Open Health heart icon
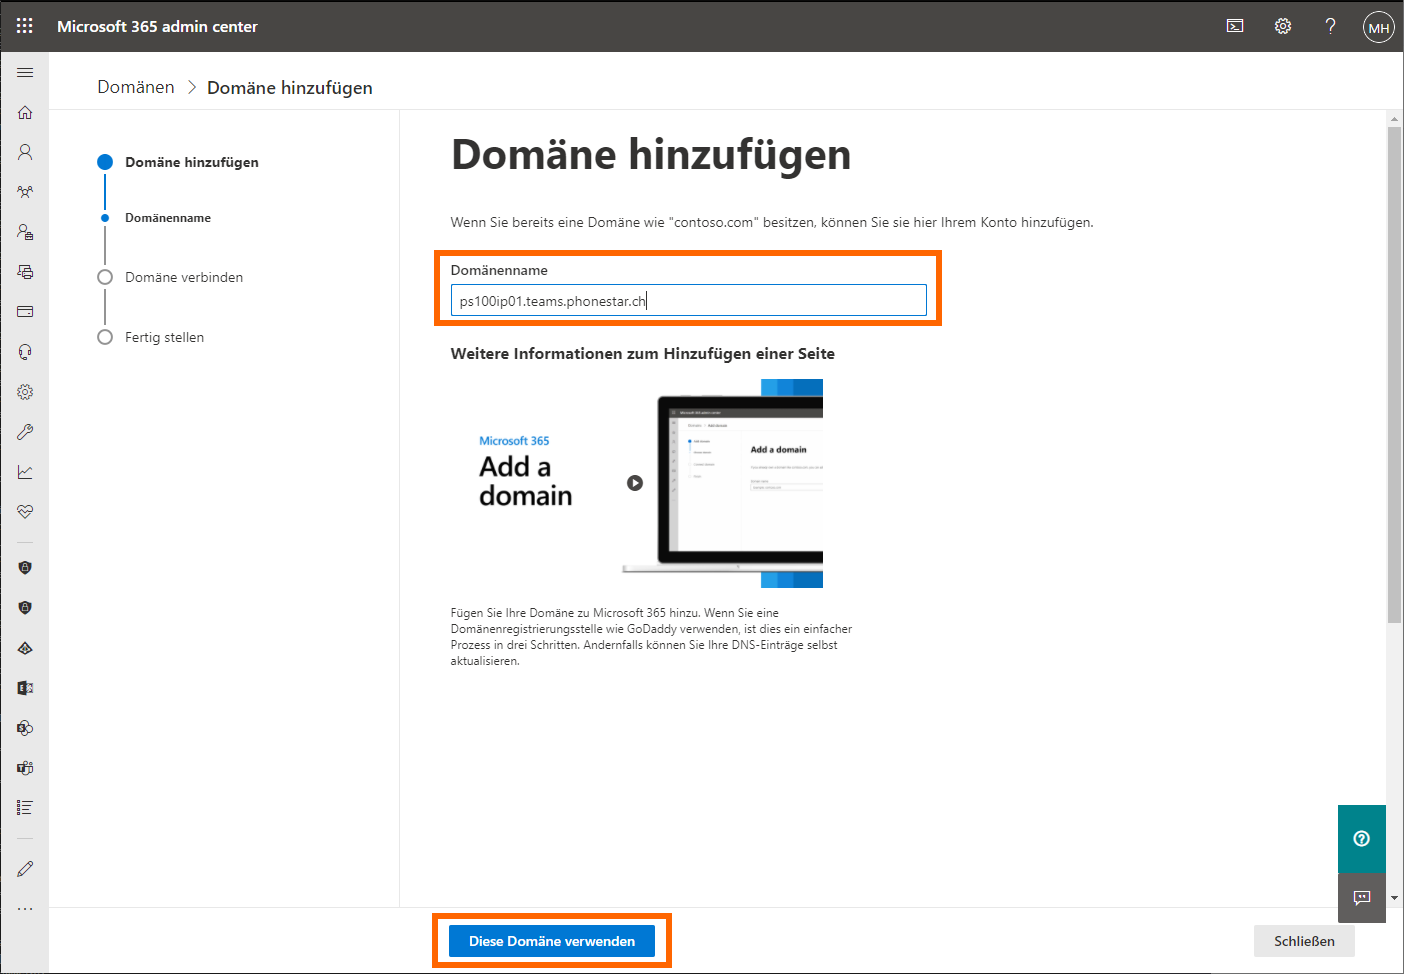1404x974 pixels. pyautogui.click(x=25, y=512)
